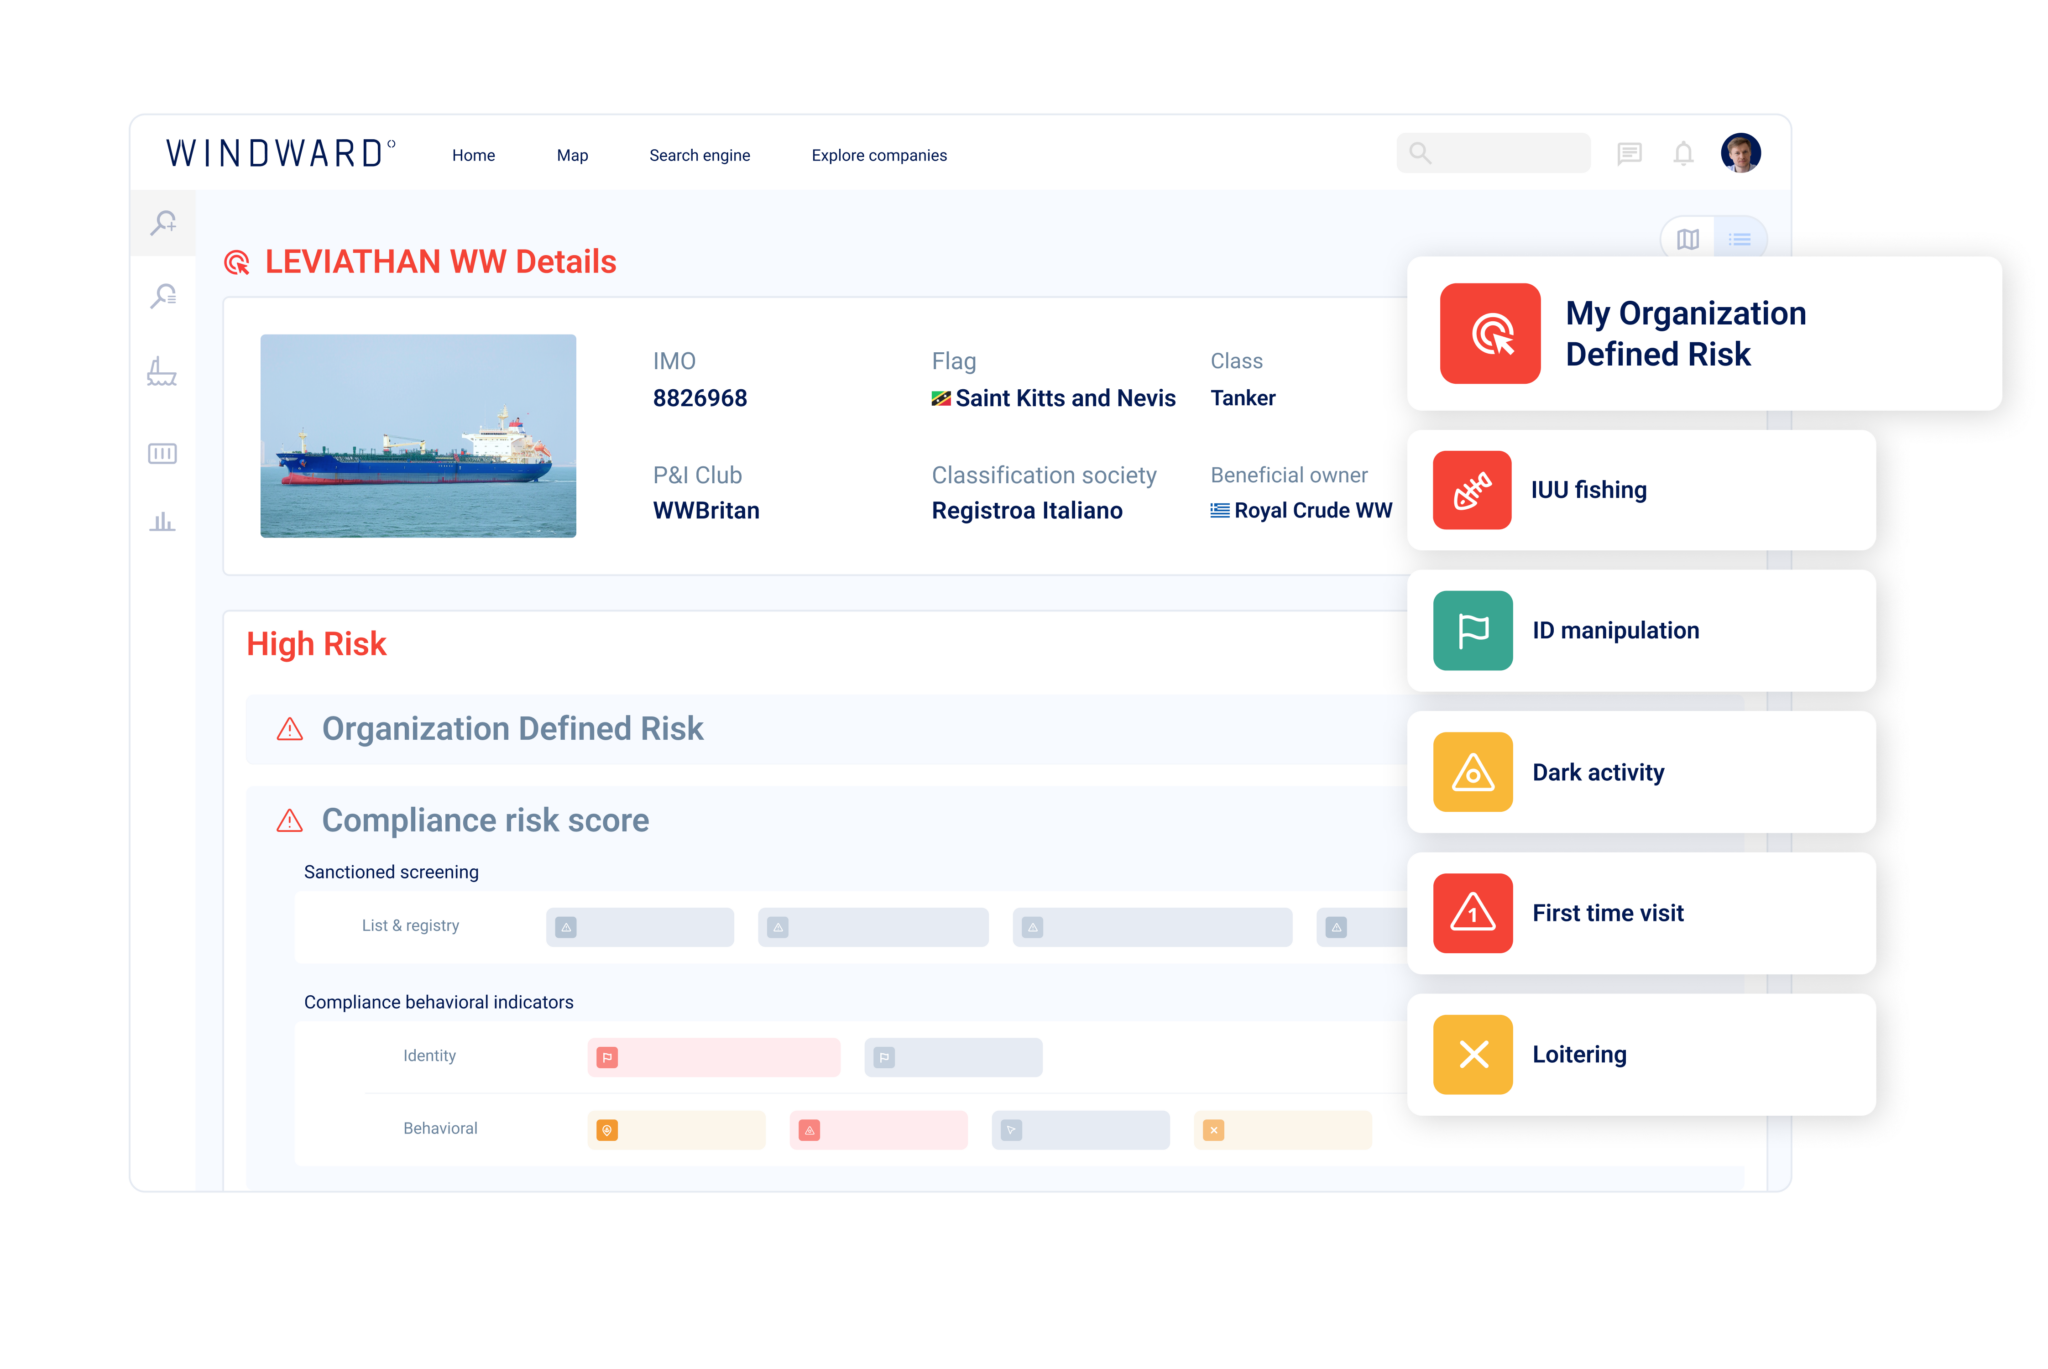2048x1369 pixels.
Task: Select the ID manipulation card label
Action: click(x=1616, y=631)
